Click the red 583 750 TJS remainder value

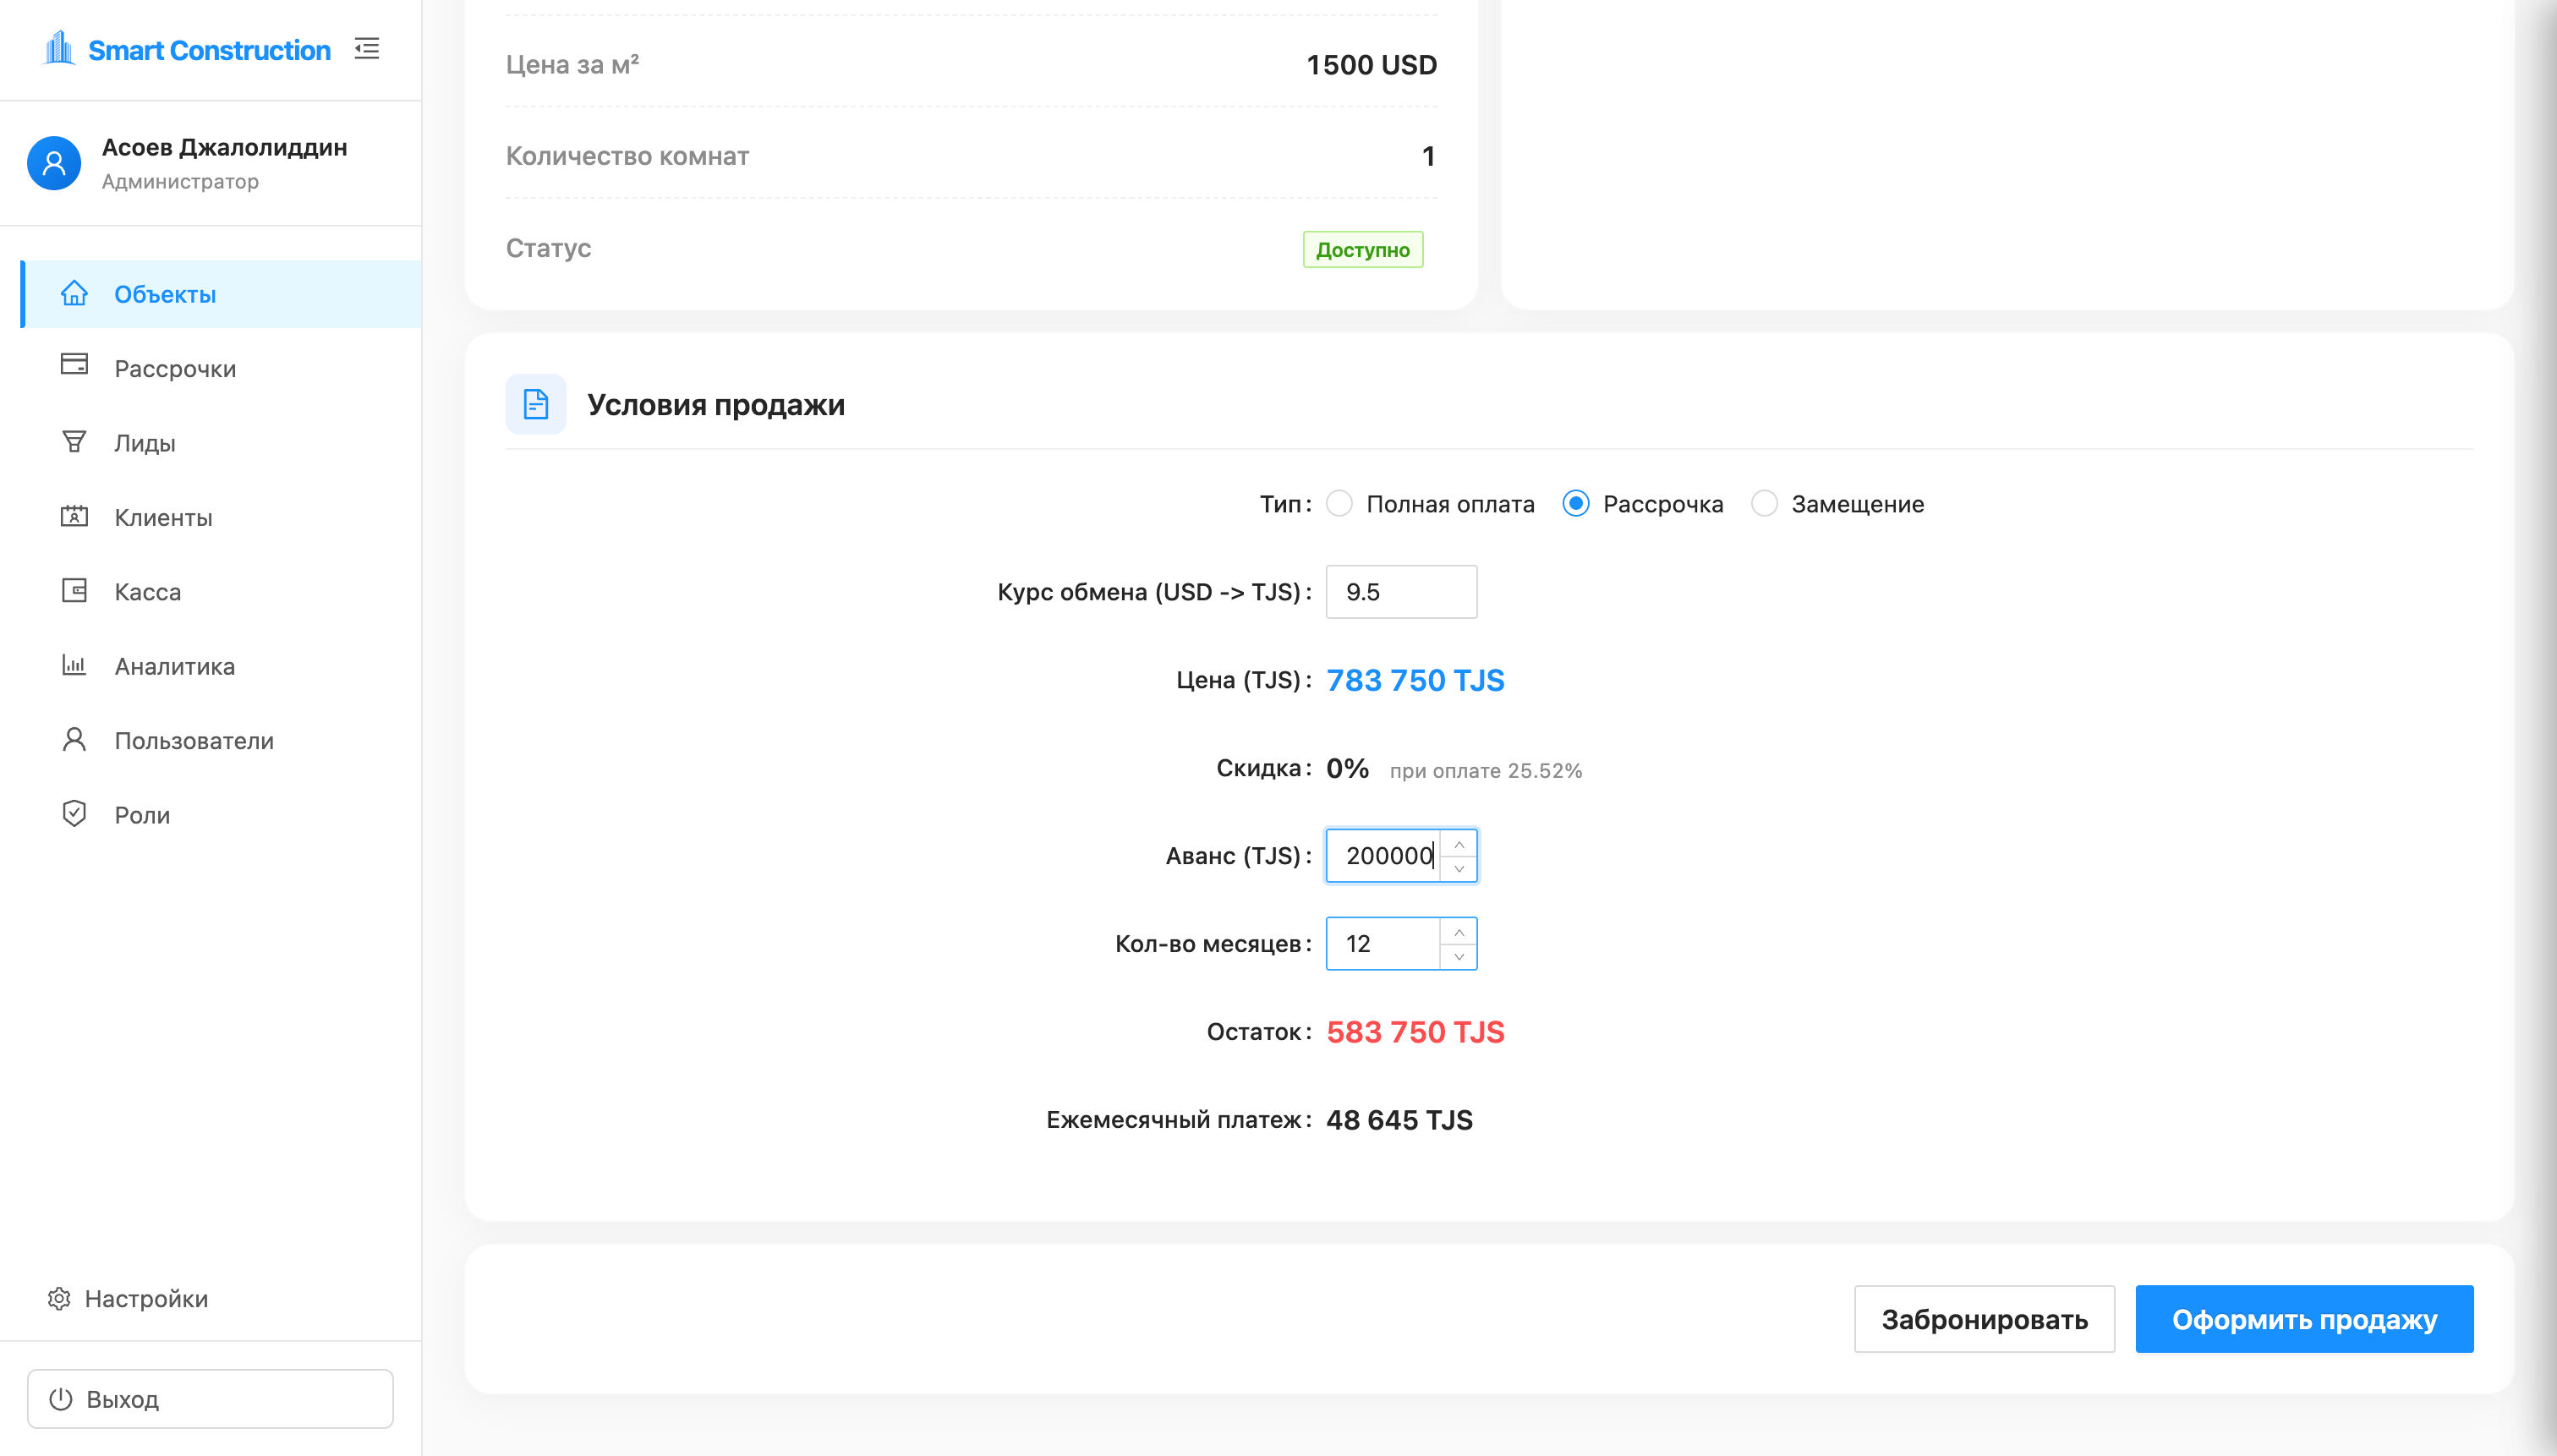1415,1031
